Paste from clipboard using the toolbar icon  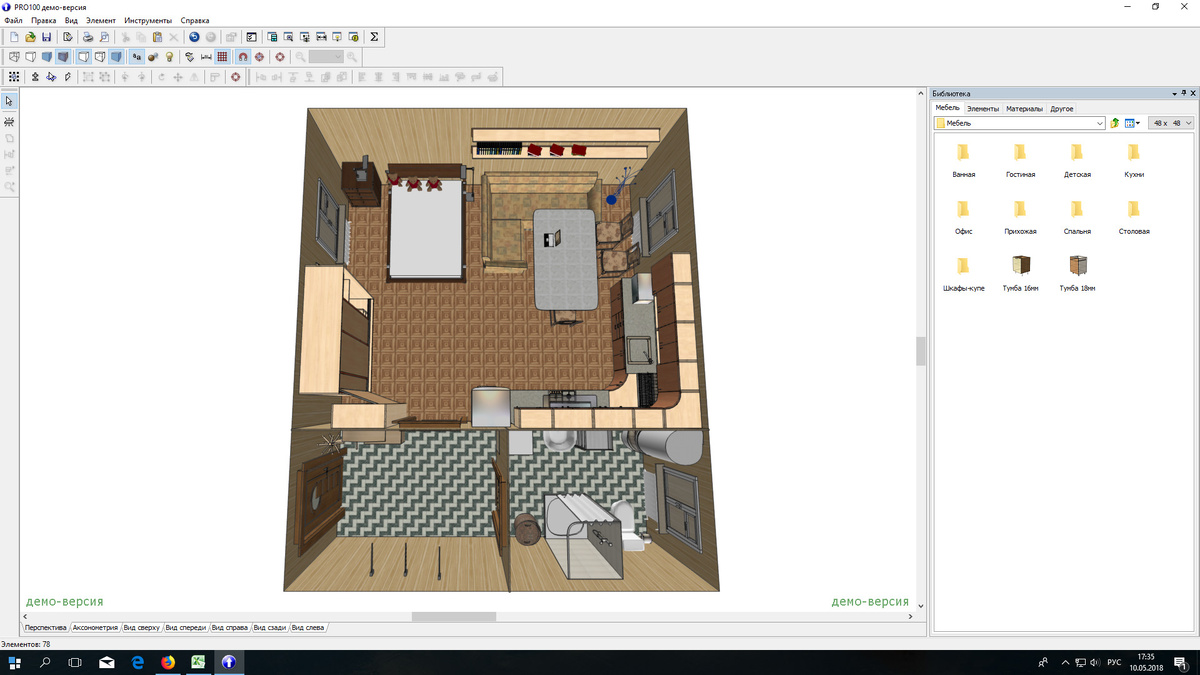(x=157, y=37)
